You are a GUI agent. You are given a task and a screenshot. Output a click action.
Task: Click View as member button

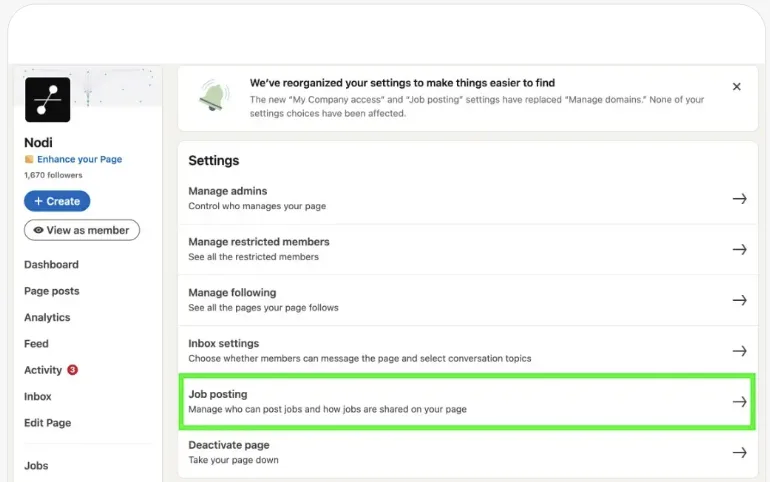[82, 230]
